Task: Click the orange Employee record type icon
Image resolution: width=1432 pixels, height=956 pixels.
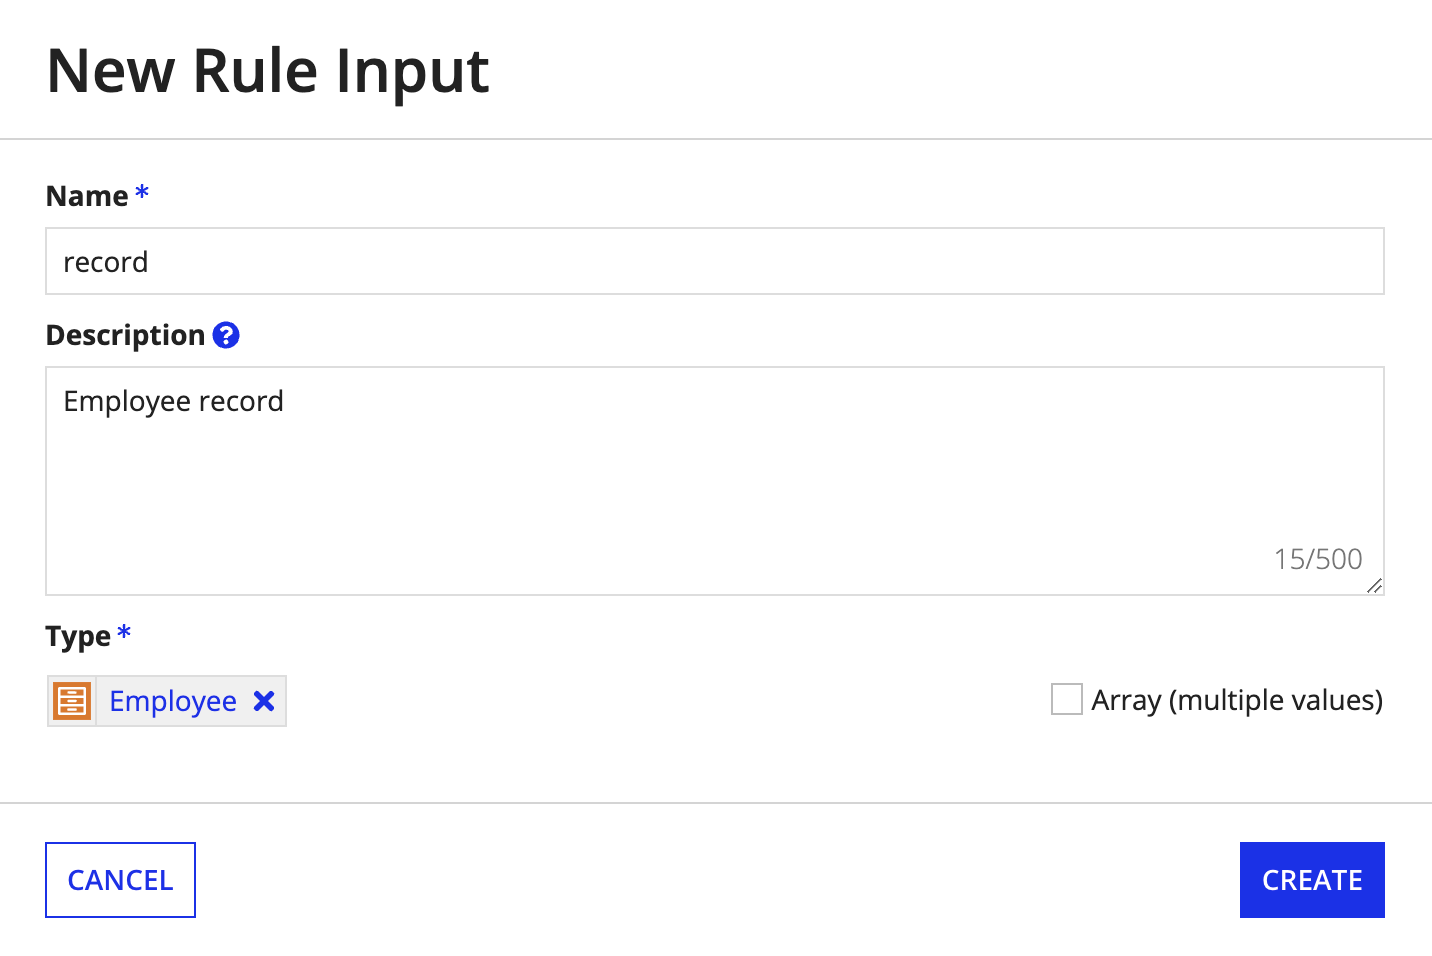Action: coord(71,701)
